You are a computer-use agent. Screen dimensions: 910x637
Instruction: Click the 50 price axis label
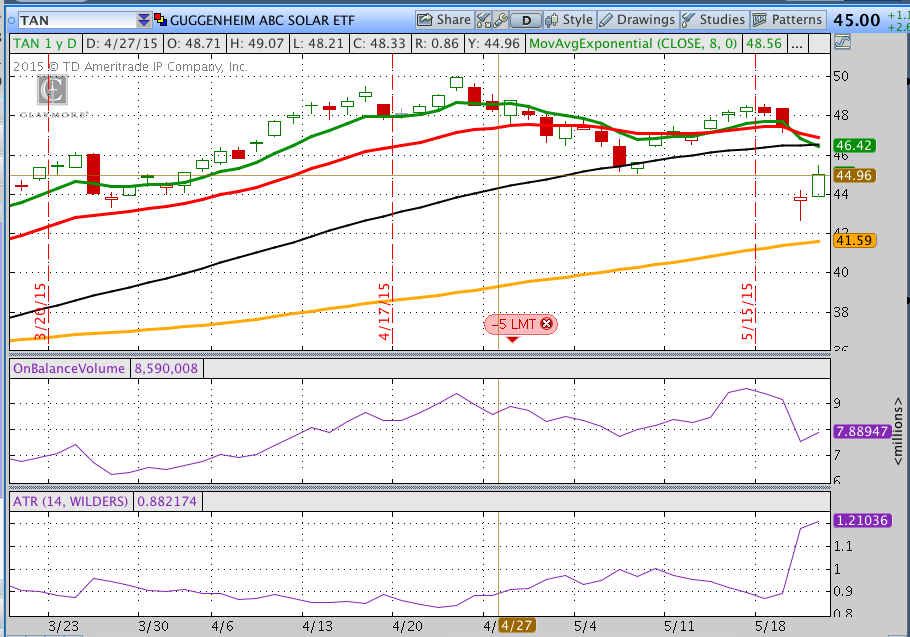pos(841,76)
